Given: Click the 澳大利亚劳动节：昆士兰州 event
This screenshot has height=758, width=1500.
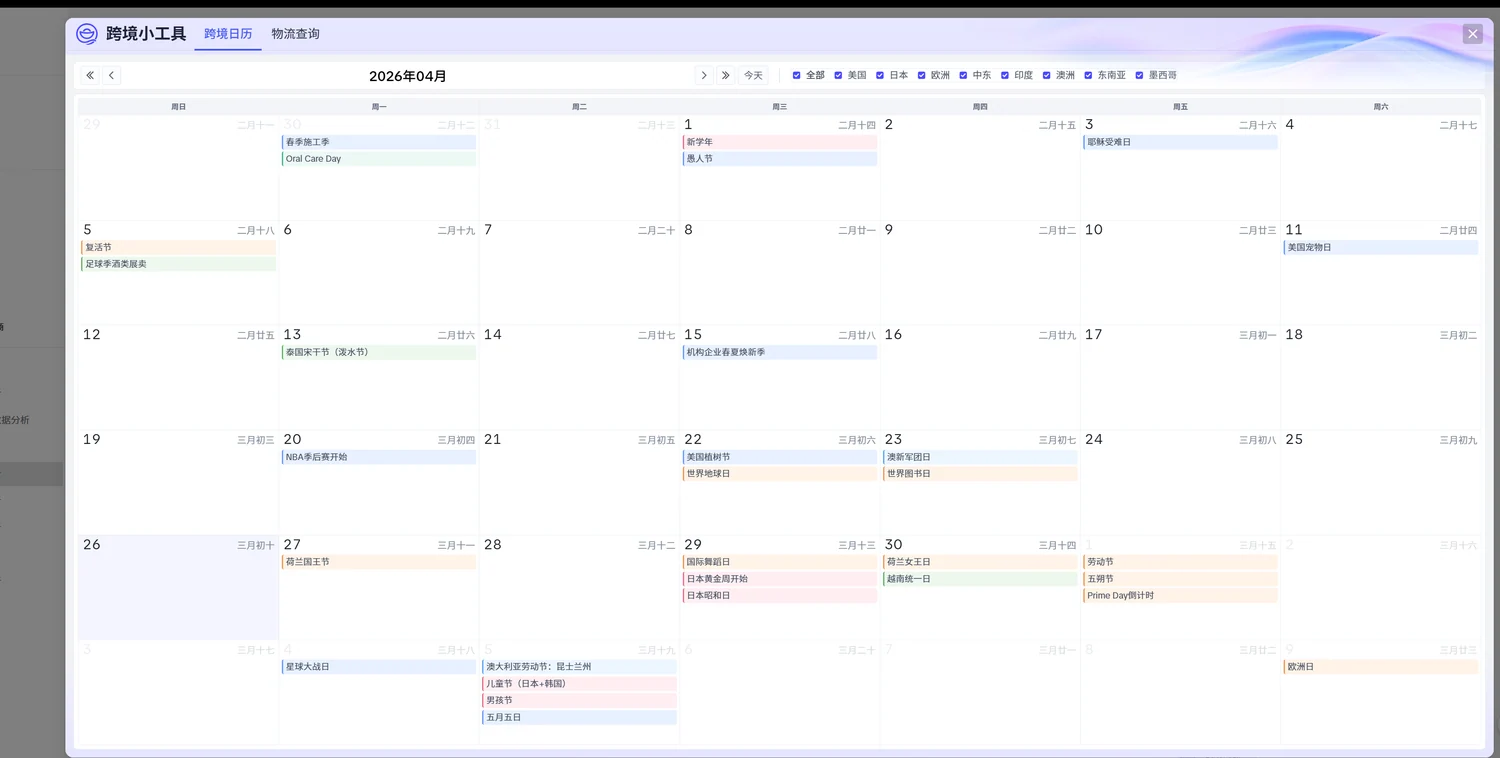Looking at the screenshot, I should point(579,667).
